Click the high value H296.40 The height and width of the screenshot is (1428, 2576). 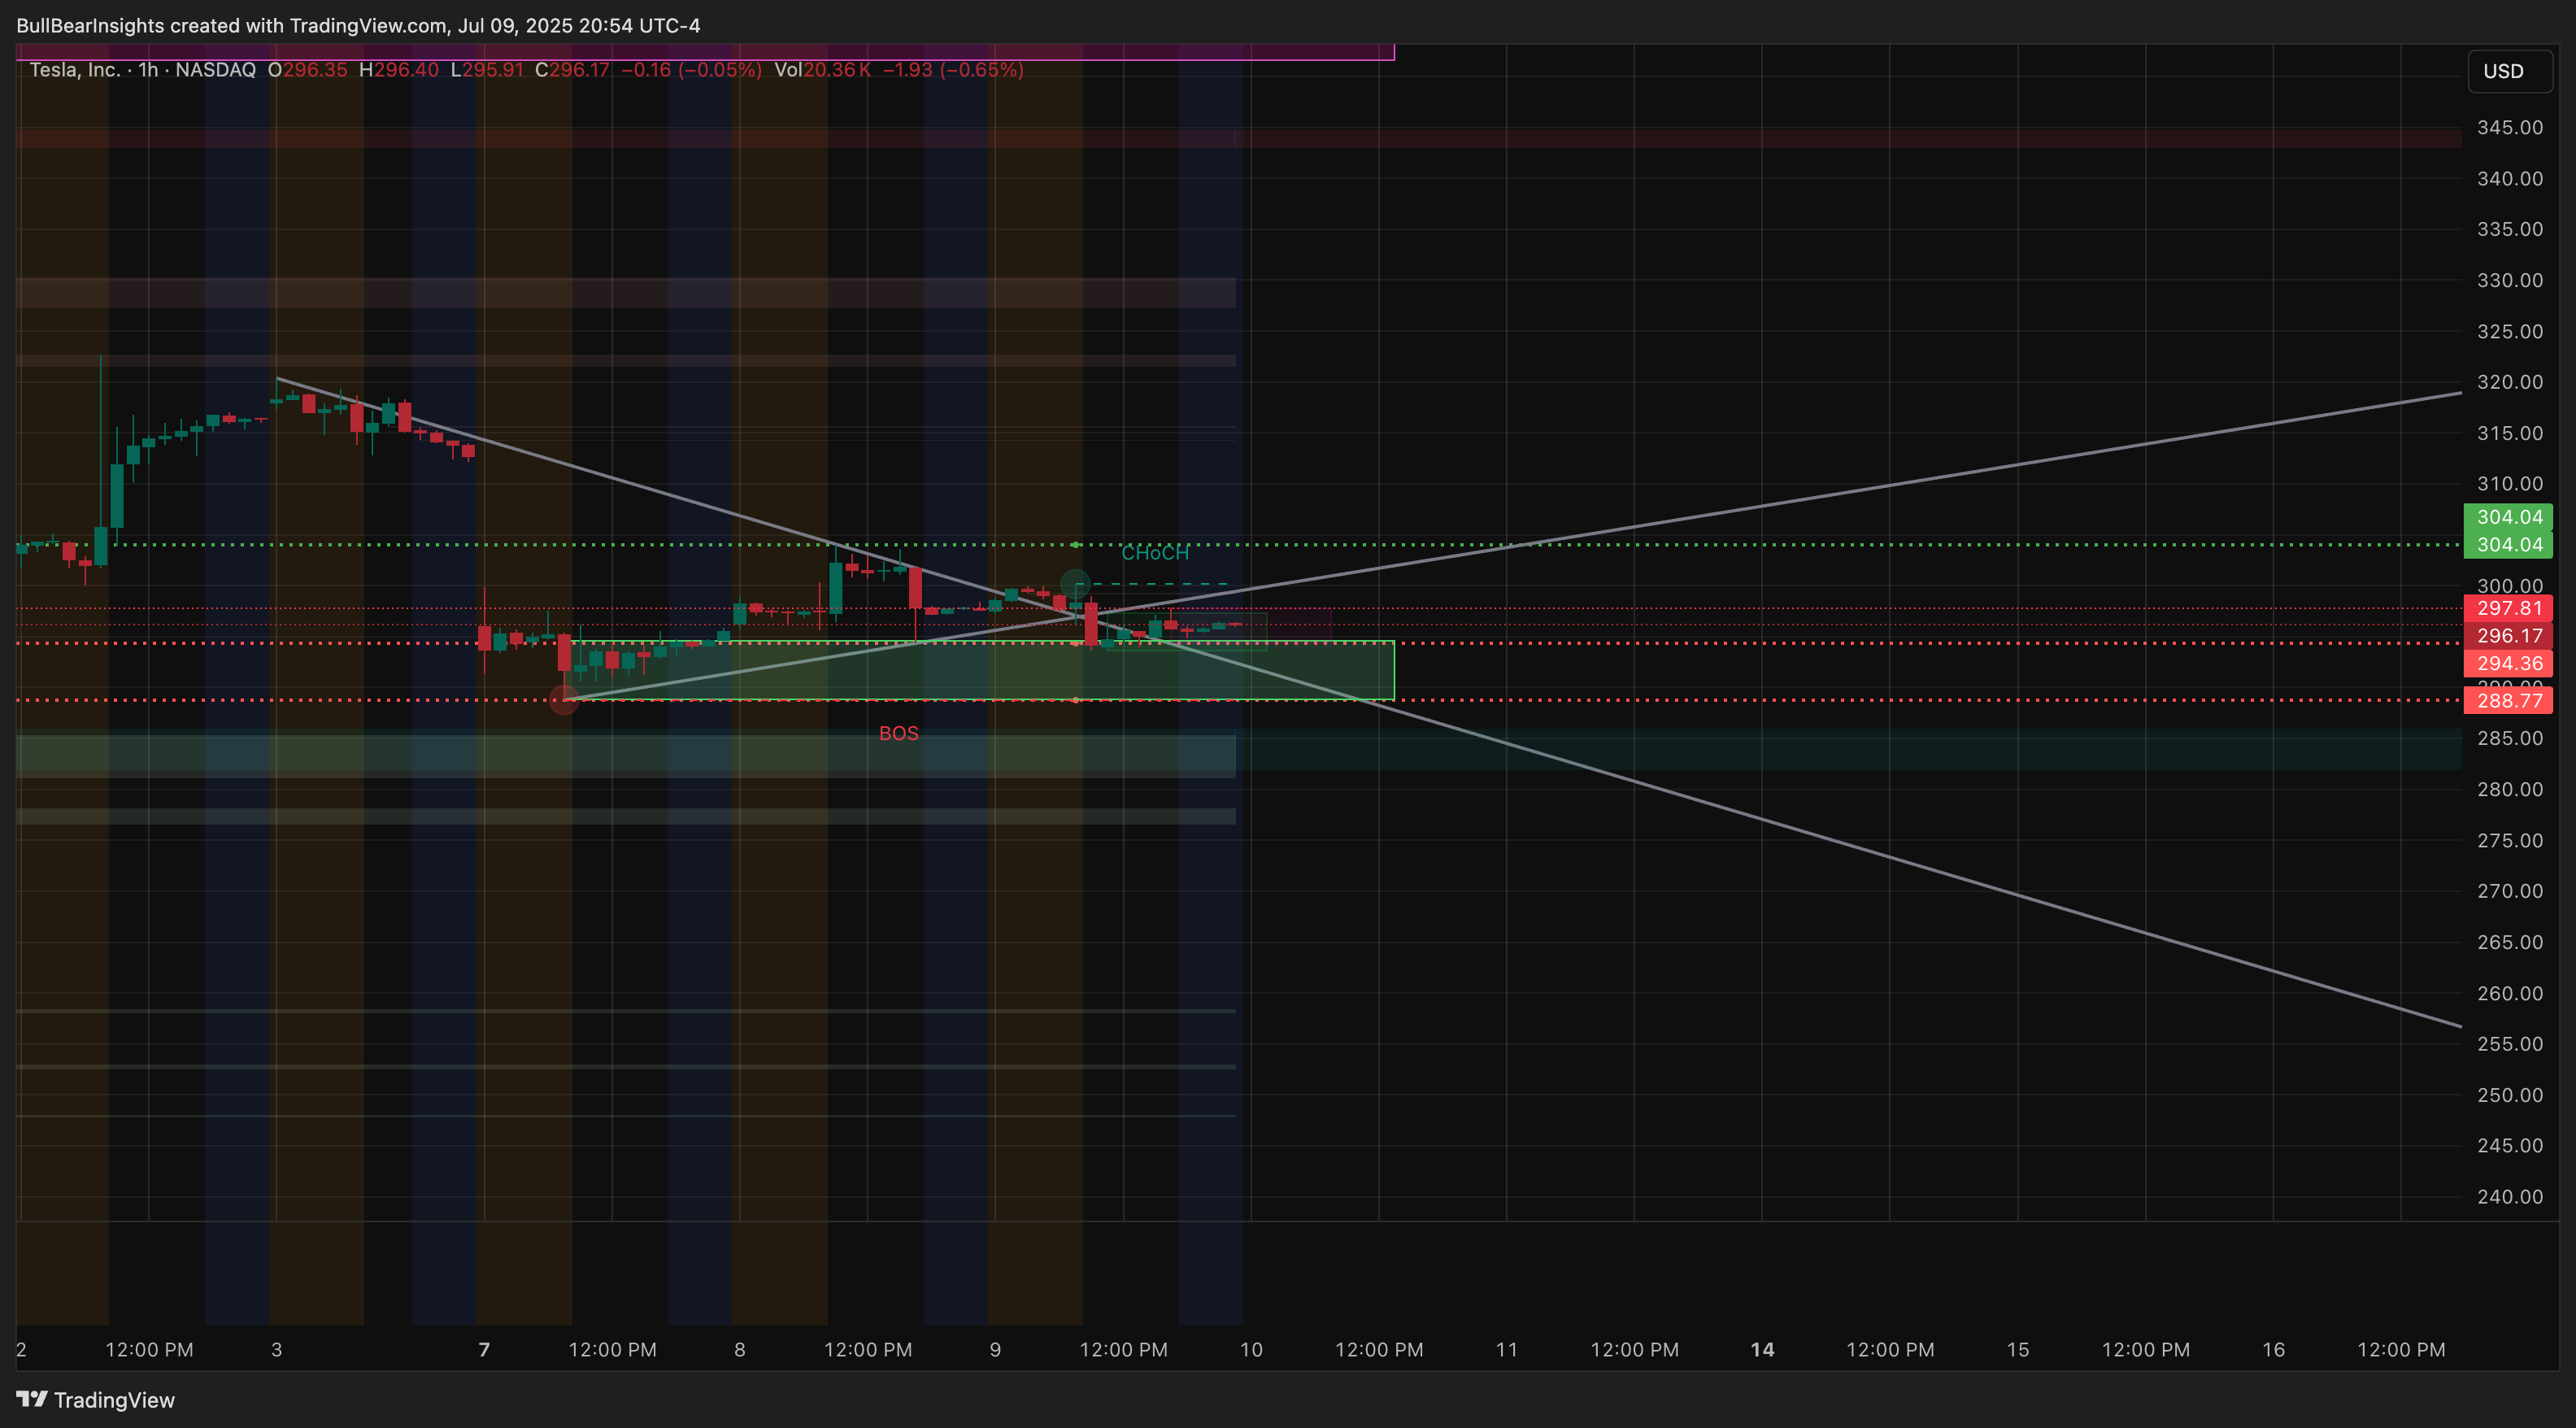399,70
